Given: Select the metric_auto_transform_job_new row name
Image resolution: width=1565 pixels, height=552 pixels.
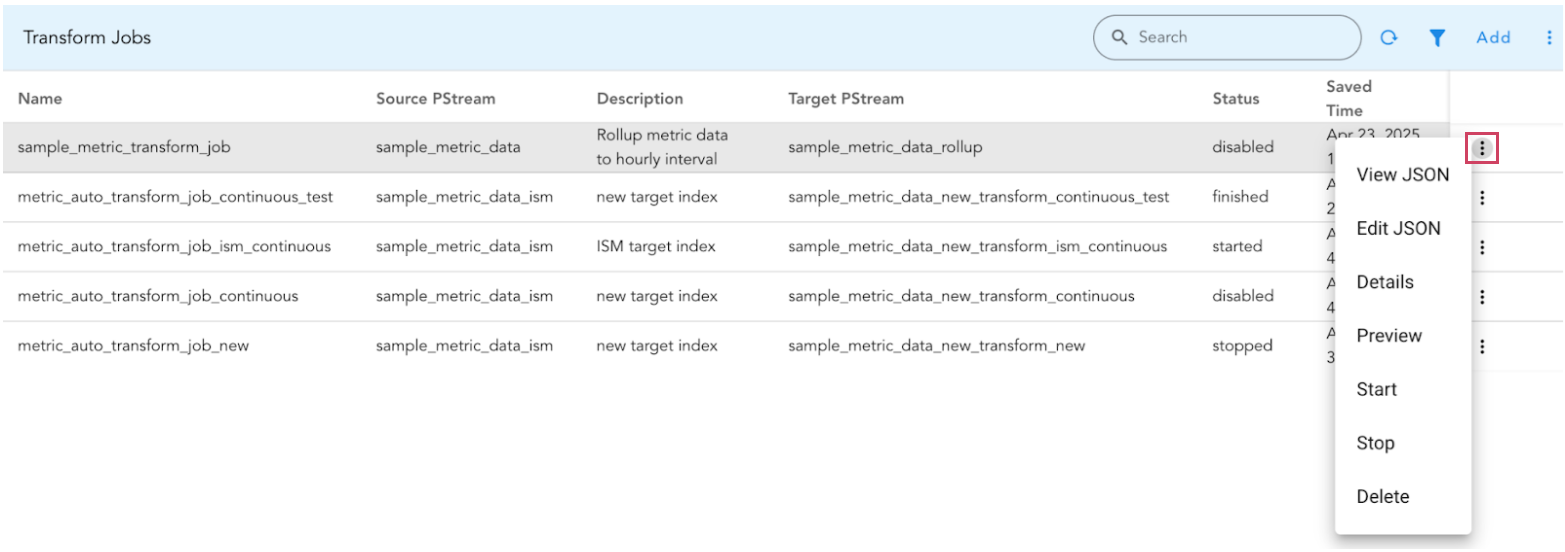Looking at the screenshot, I should (133, 346).
